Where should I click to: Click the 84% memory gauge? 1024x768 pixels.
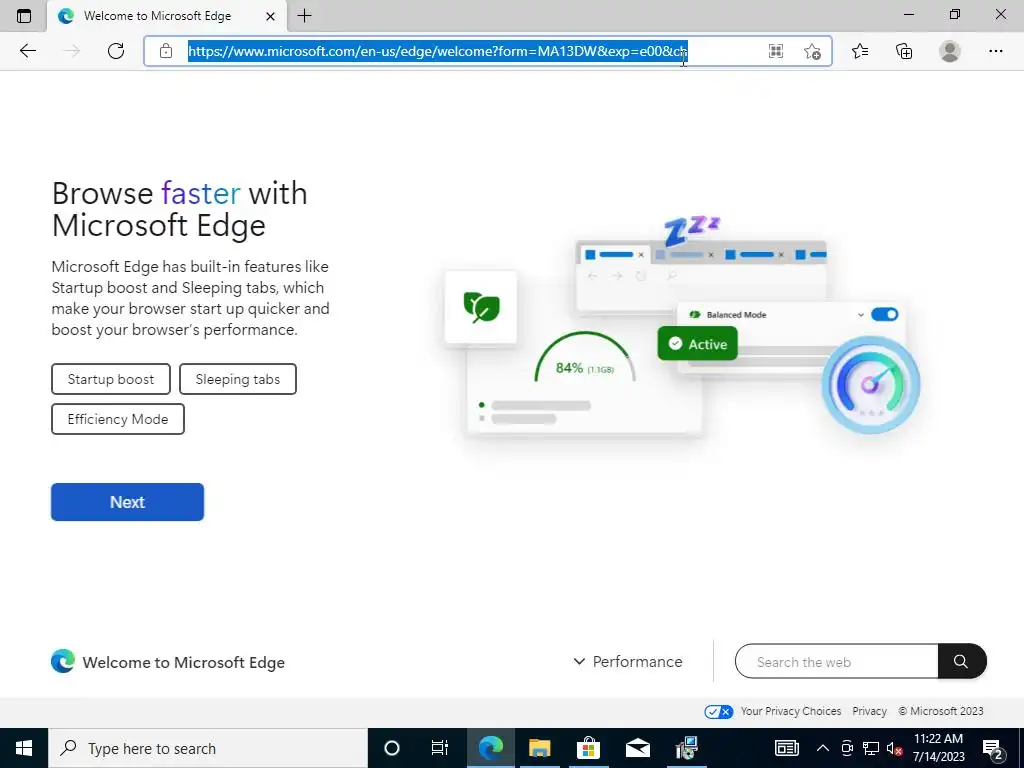pos(584,359)
